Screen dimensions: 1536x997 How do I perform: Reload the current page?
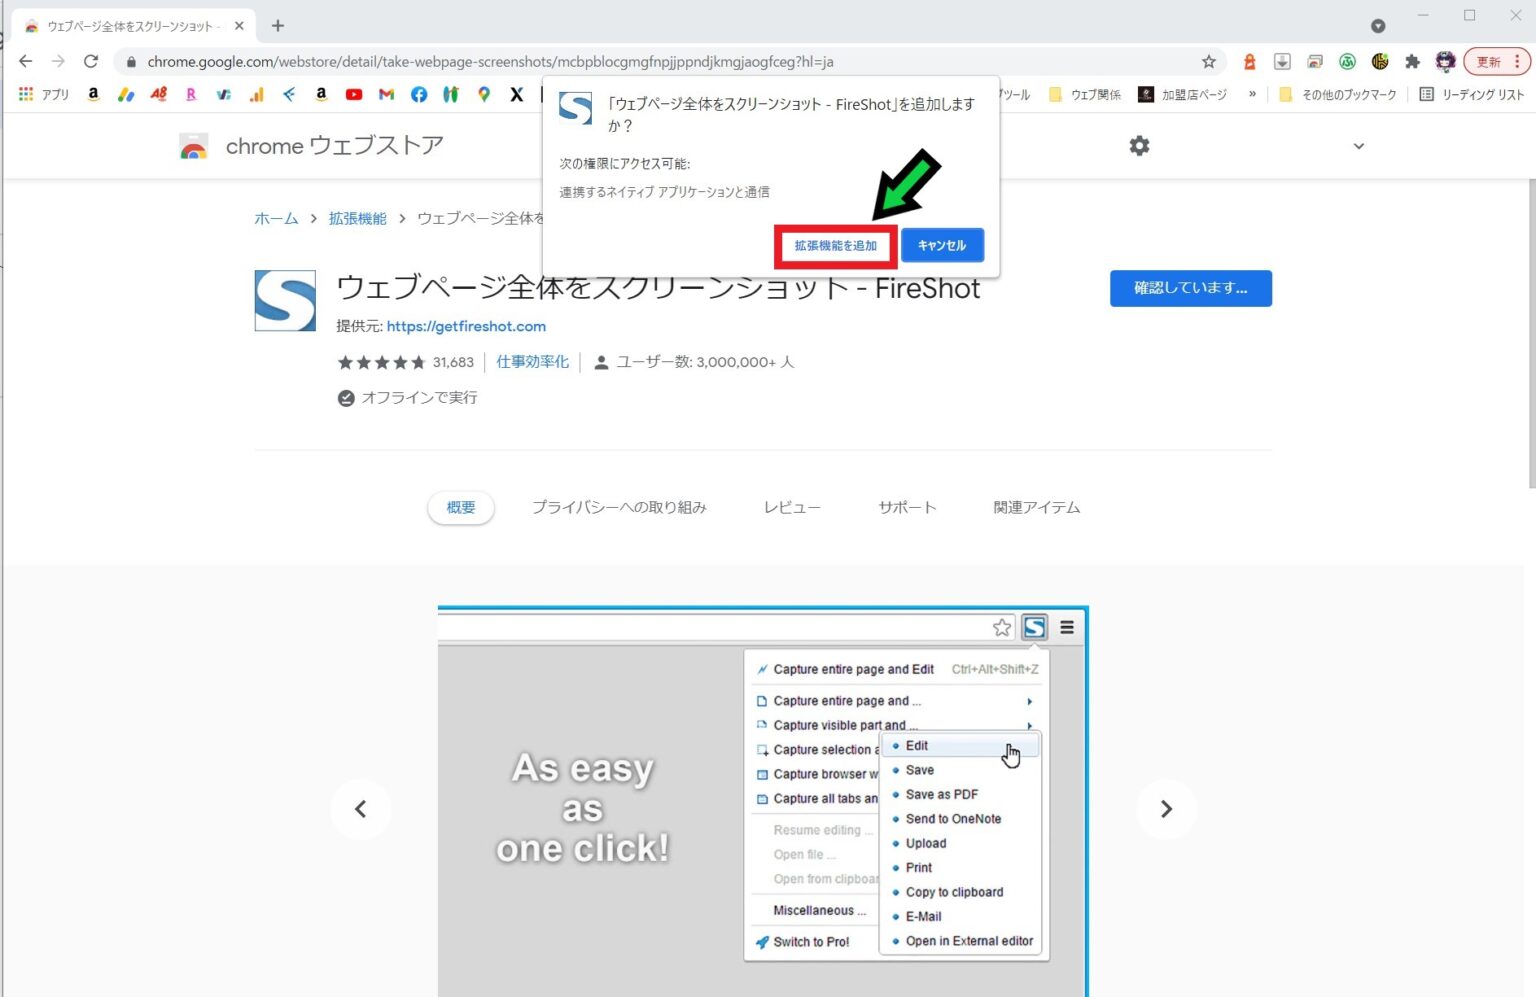click(91, 62)
